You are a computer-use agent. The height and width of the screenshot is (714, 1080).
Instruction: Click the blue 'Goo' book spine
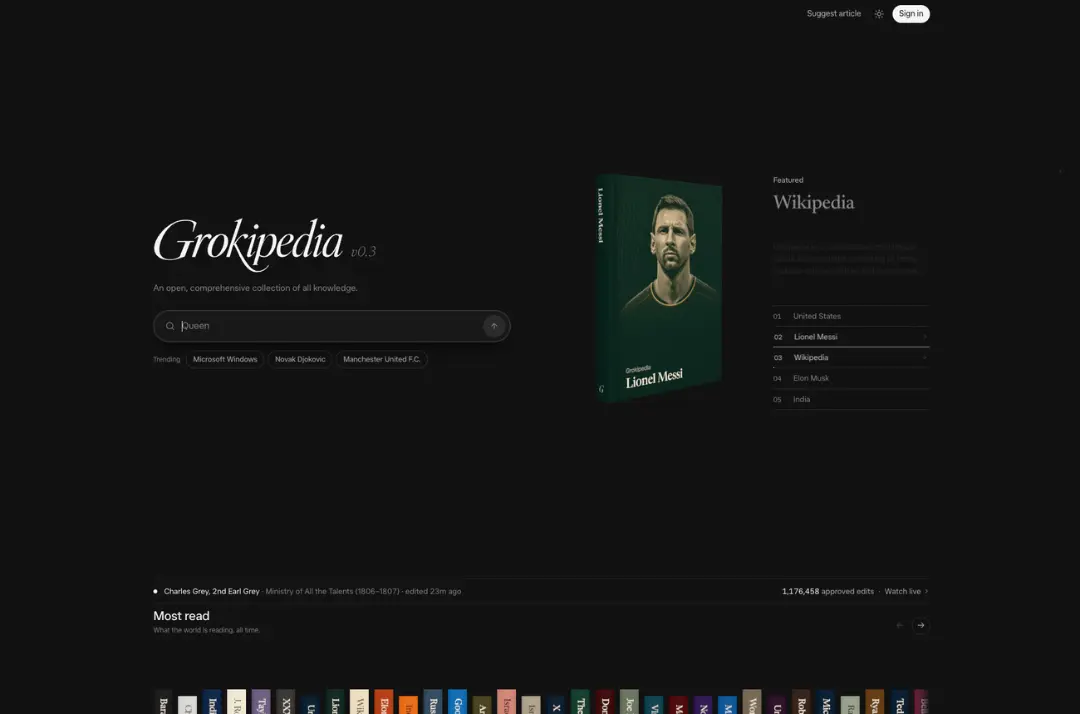(457, 702)
